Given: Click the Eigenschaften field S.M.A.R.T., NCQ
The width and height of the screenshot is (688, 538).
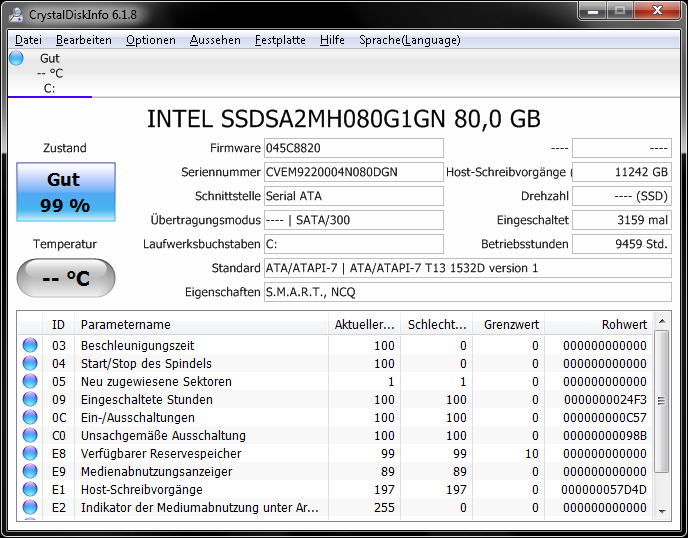Looking at the screenshot, I should pyautogui.click(x=468, y=292).
